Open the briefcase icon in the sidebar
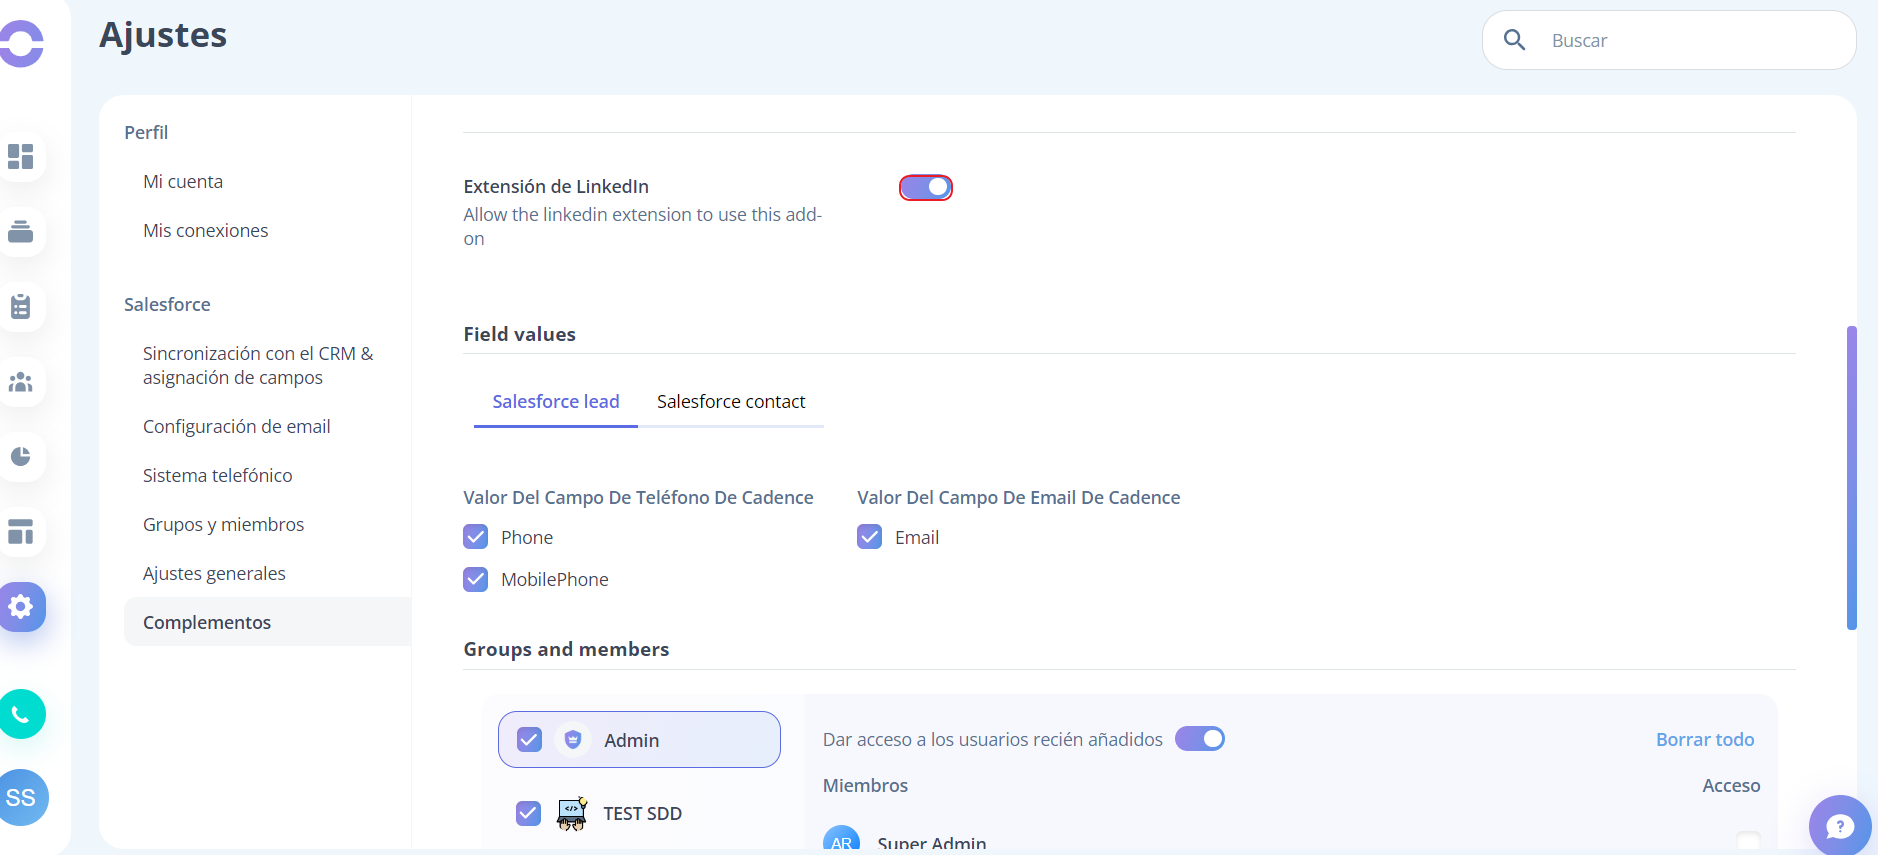1878x855 pixels. (20, 232)
